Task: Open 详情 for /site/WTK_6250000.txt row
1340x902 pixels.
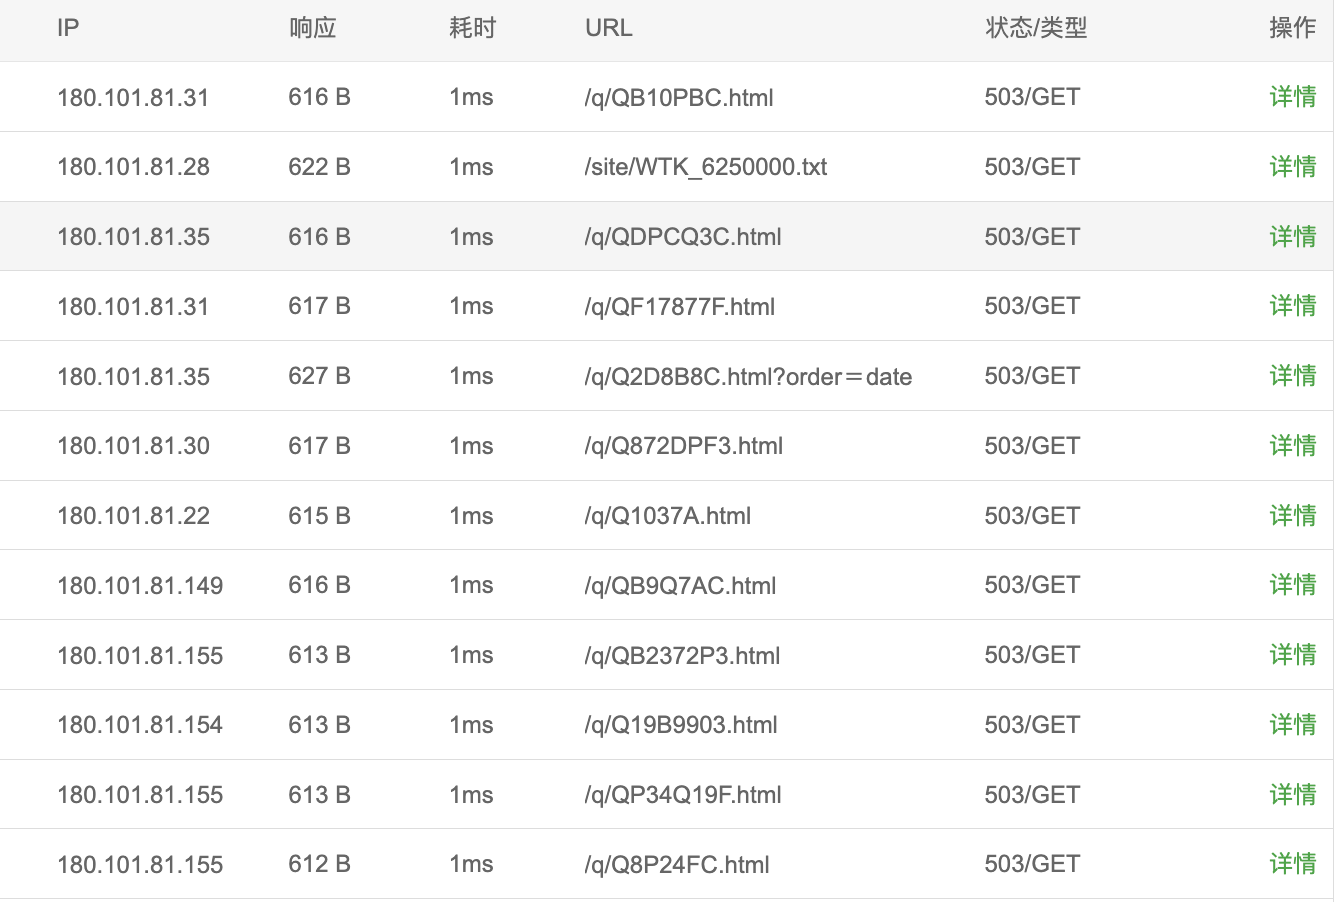Action: tap(1292, 167)
